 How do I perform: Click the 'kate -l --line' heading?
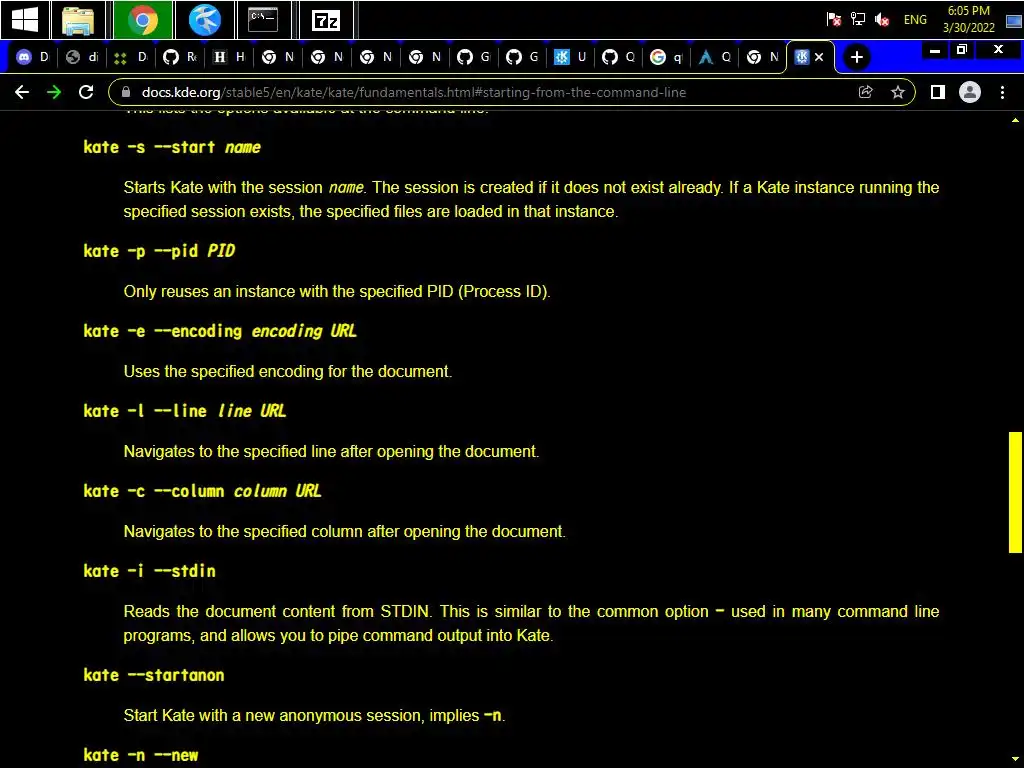185,411
